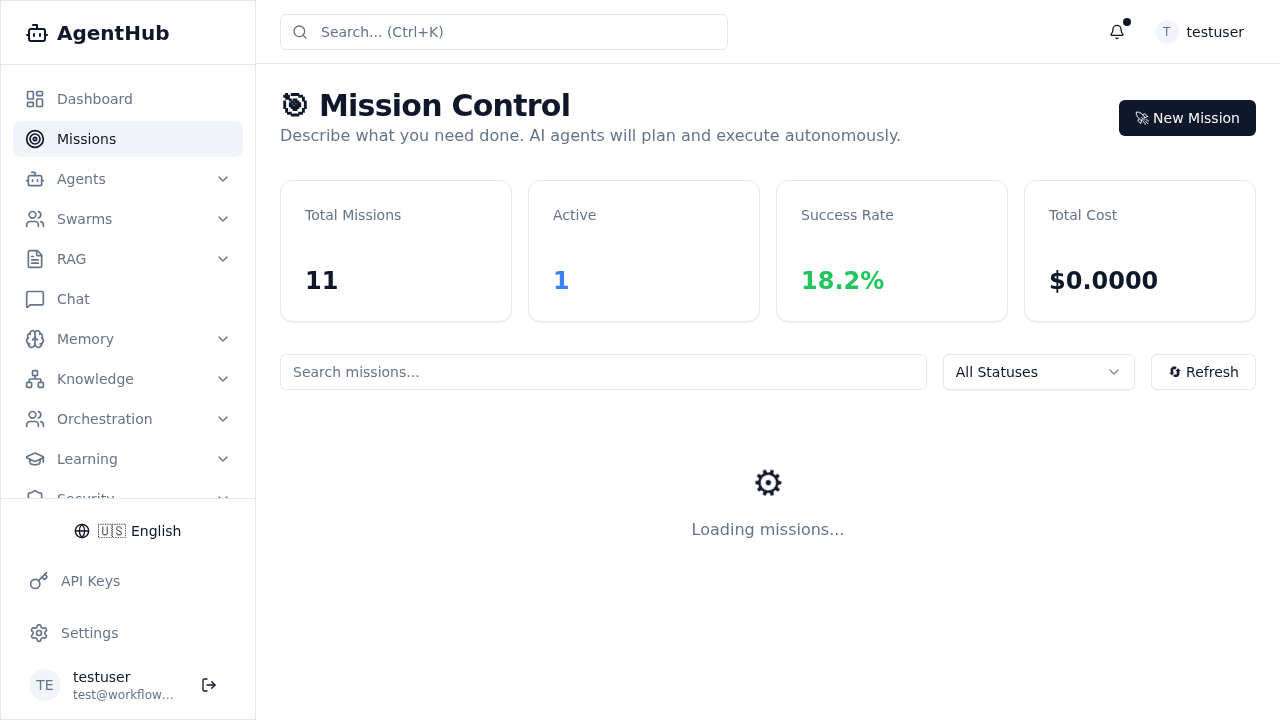Select Memory in the sidebar menu

(x=85, y=339)
